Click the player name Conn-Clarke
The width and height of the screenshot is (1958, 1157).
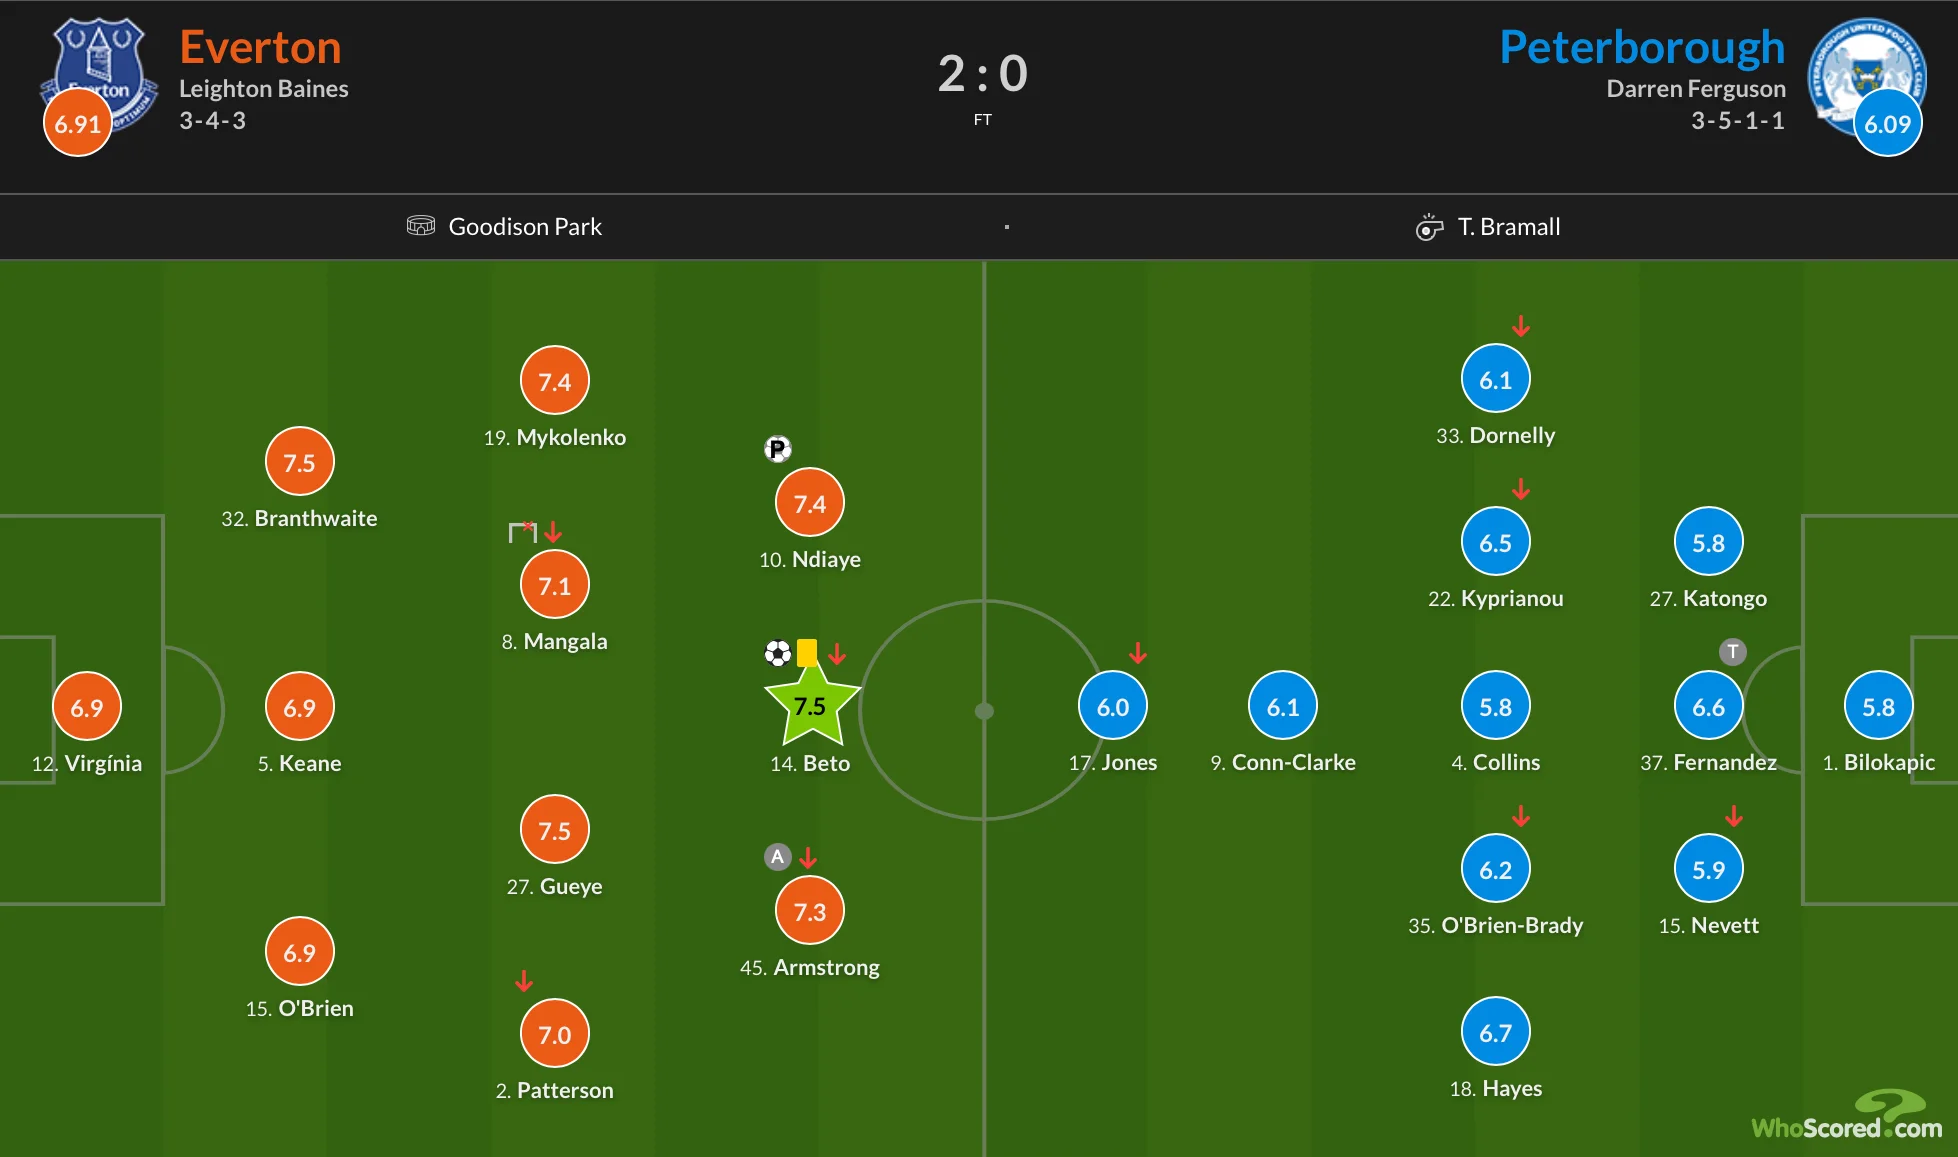coord(1293,762)
